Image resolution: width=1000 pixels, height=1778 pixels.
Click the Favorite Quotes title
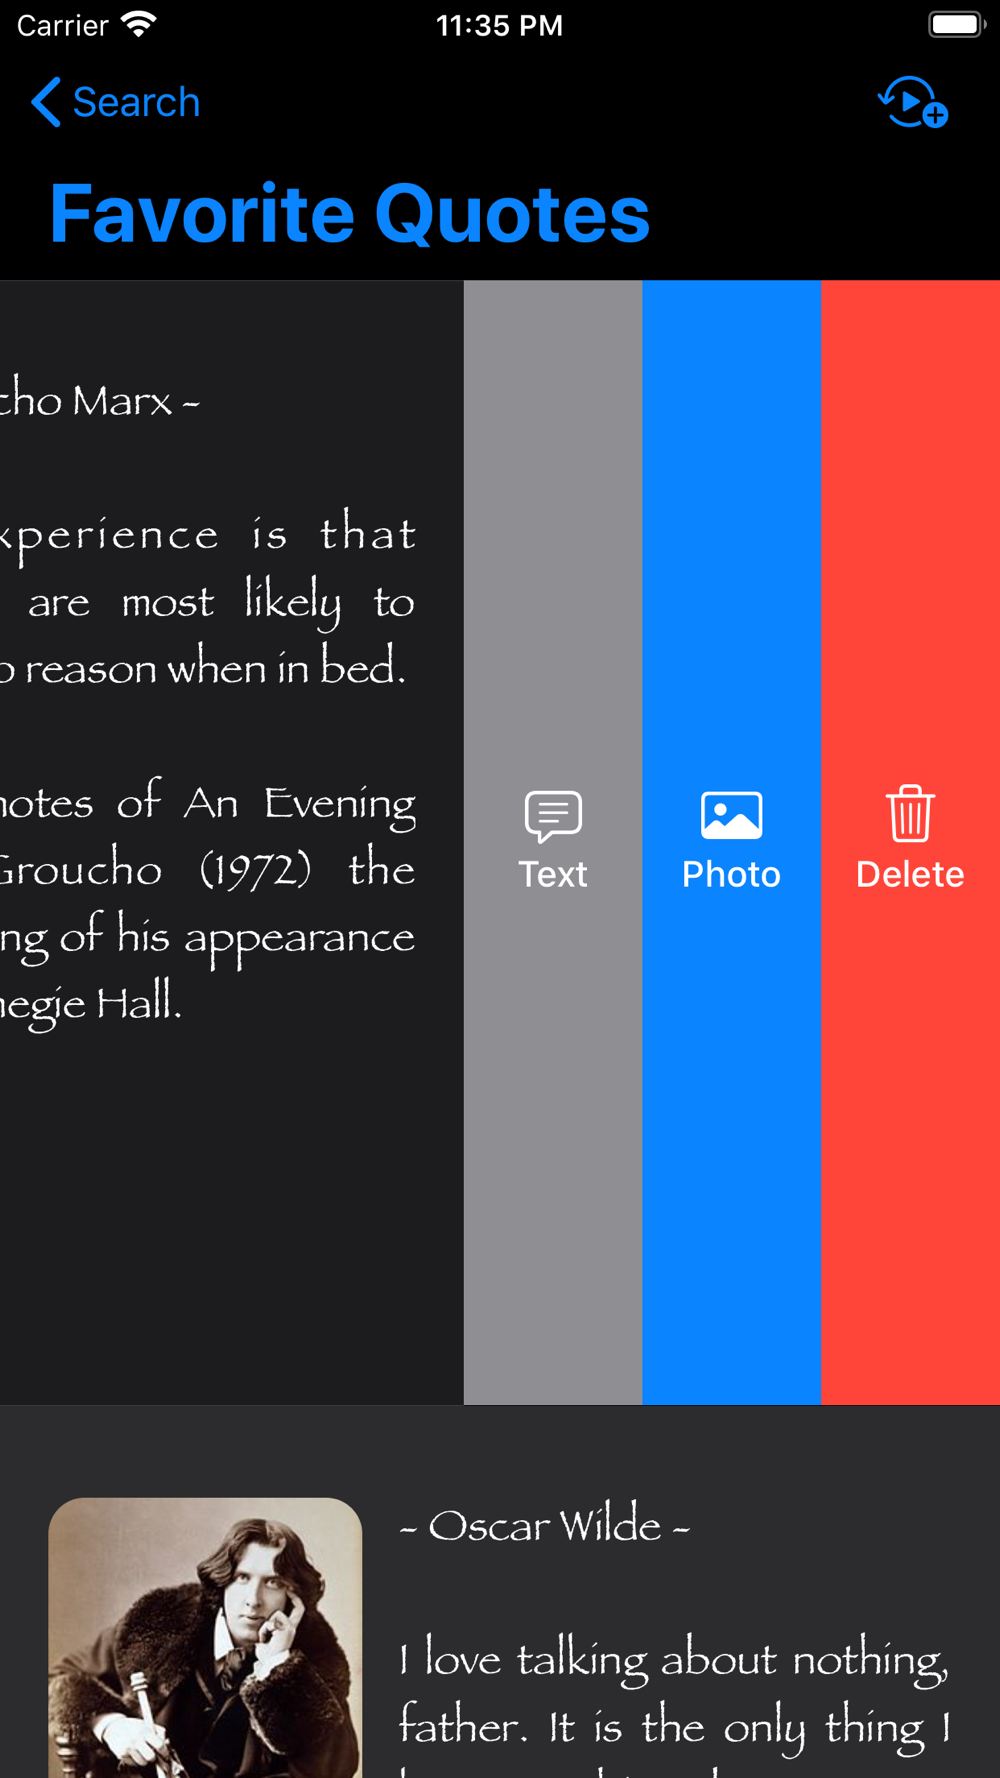[350, 214]
